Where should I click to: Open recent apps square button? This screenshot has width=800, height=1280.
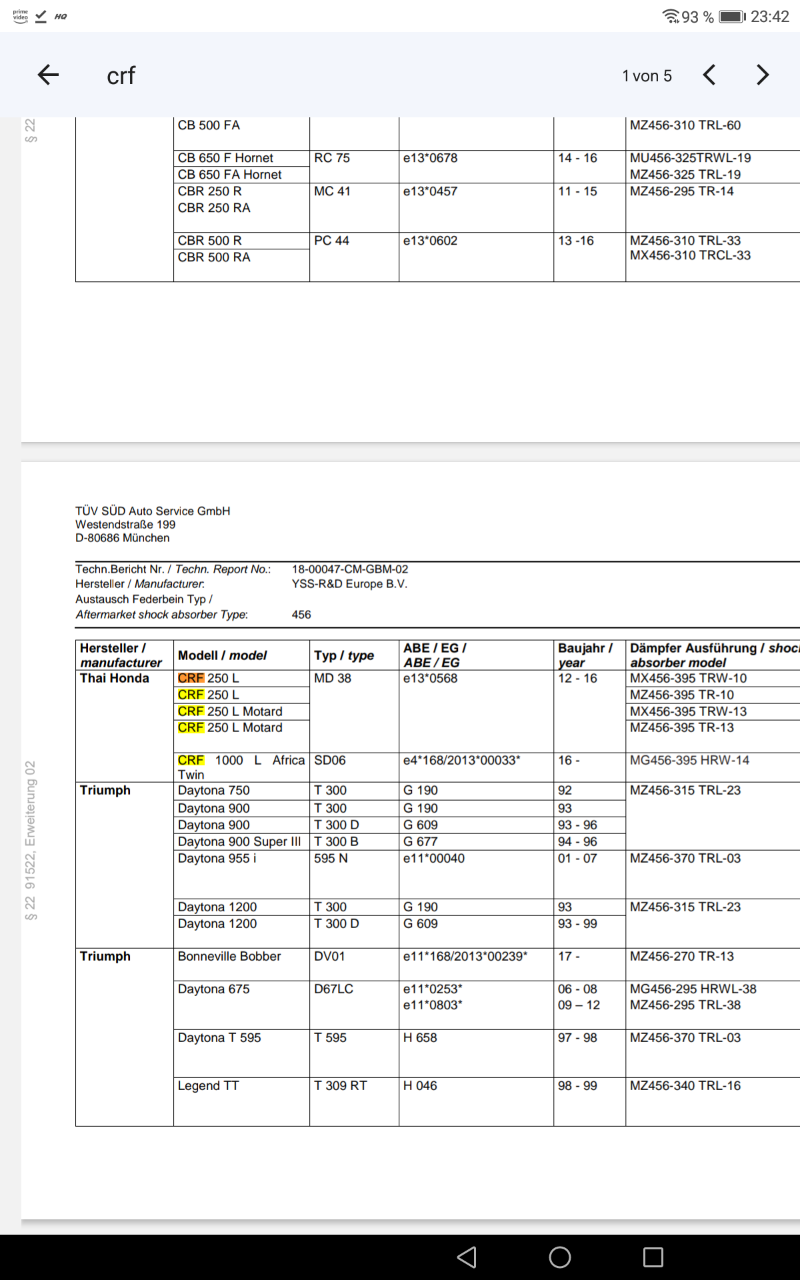coord(652,1257)
